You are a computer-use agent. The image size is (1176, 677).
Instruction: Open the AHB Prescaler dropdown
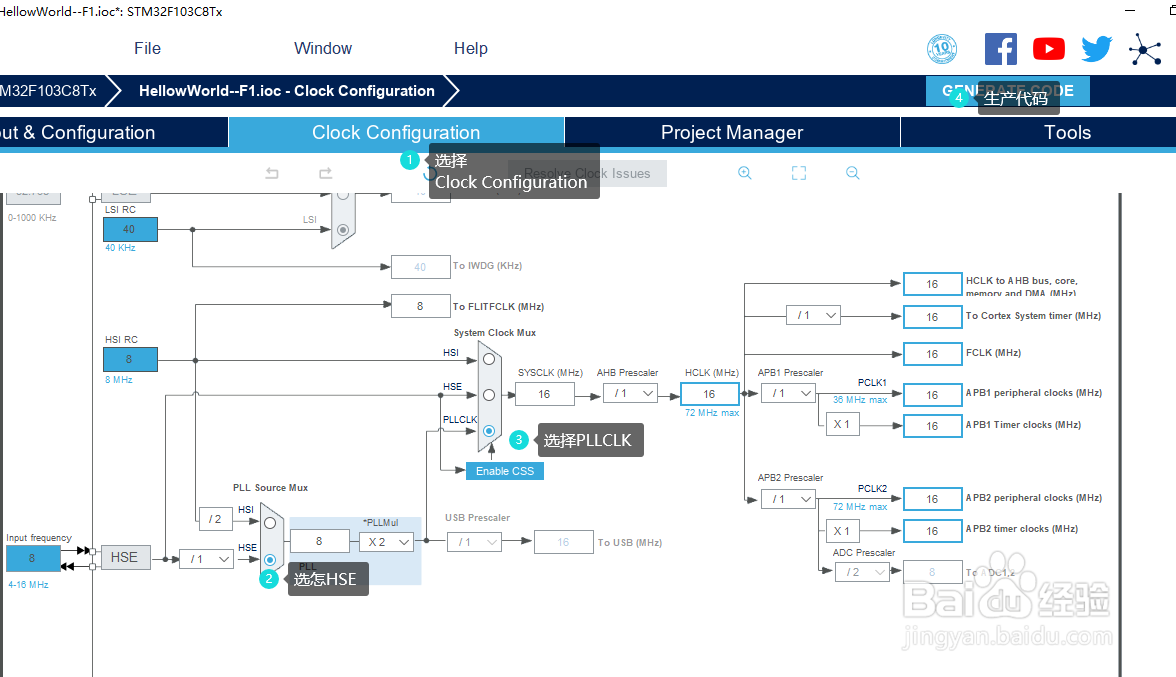click(631, 394)
